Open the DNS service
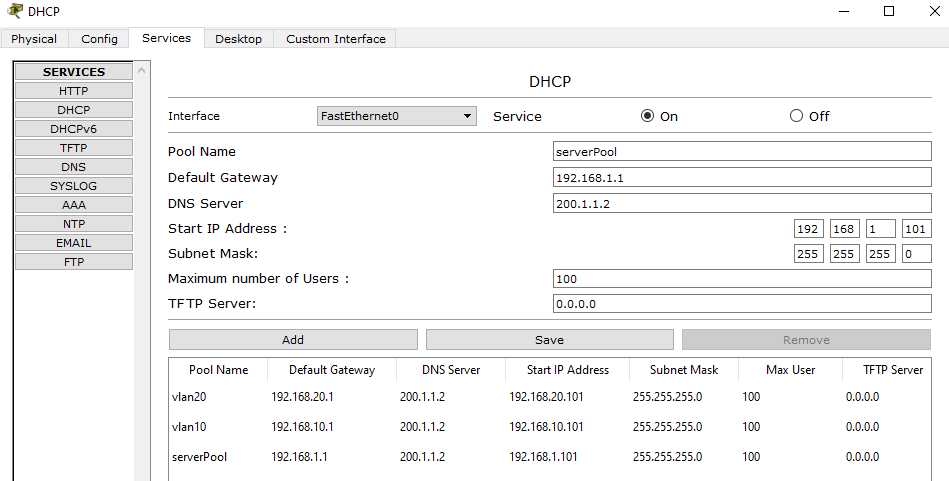Image resolution: width=949 pixels, height=481 pixels. click(x=74, y=167)
